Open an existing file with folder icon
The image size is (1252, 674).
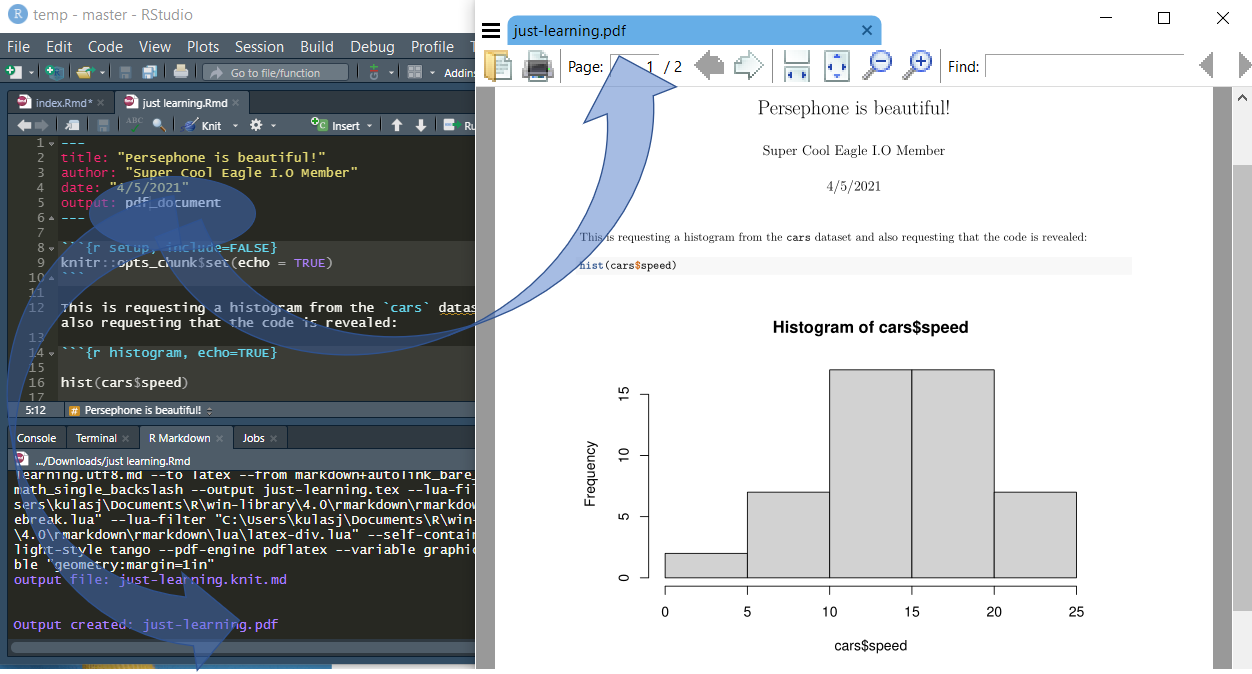click(84, 72)
